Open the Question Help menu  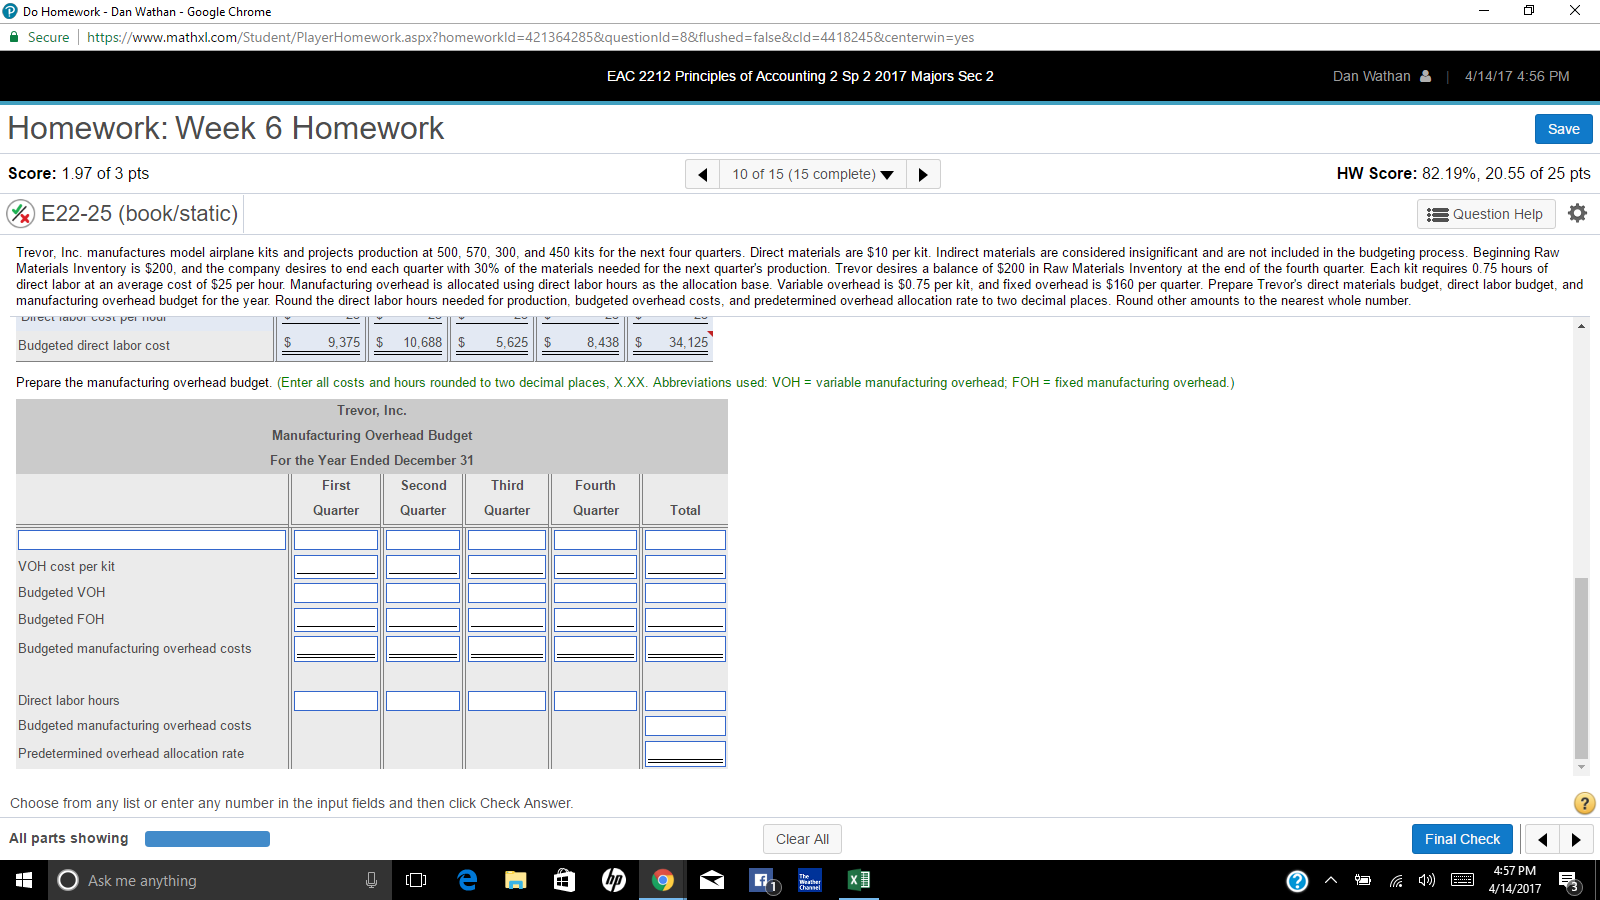click(1486, 213)
